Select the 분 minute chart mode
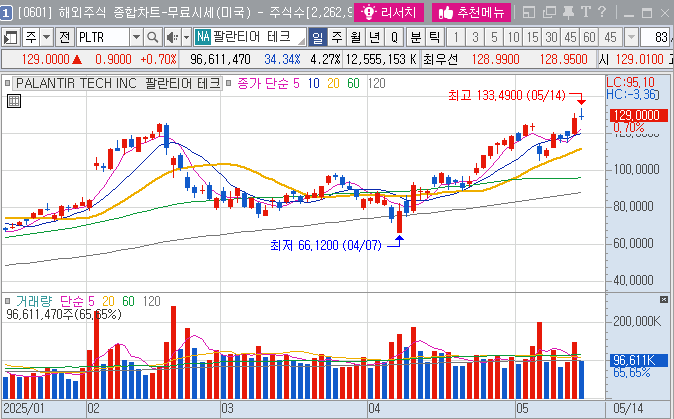This screenshot has width=674, height=419. pos(416,38)
